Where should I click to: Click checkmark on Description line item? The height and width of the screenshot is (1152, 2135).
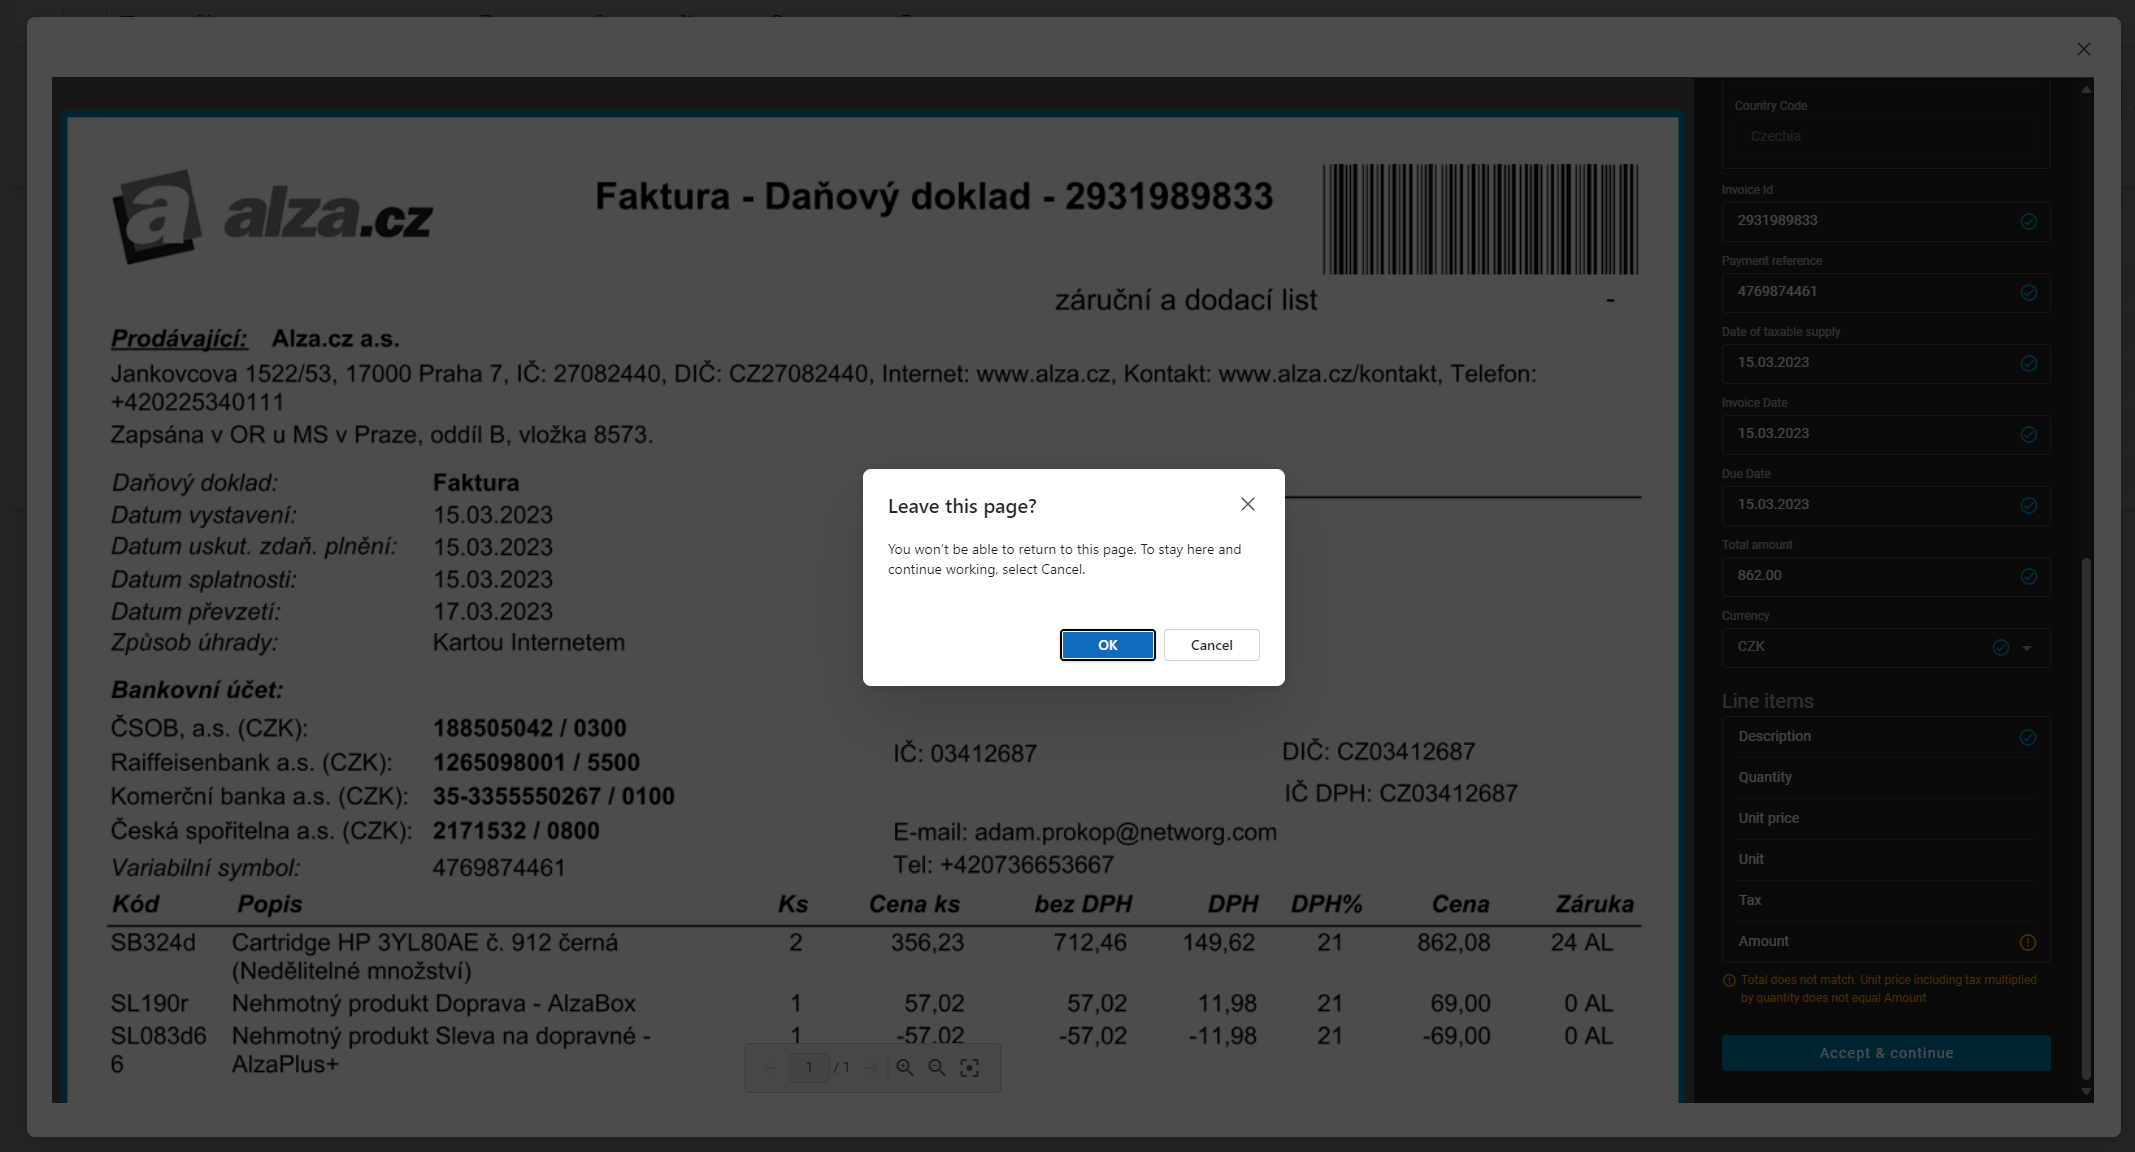tap(2028, 737)
